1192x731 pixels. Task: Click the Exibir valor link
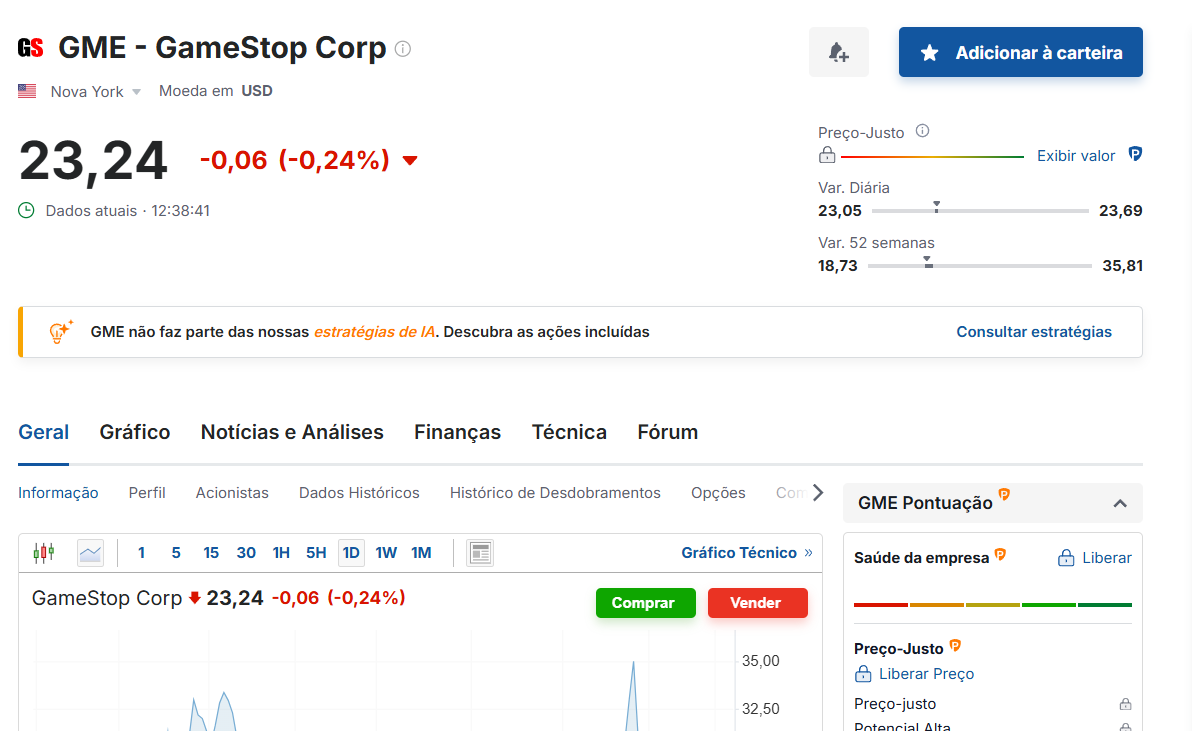click(1076, 156)
